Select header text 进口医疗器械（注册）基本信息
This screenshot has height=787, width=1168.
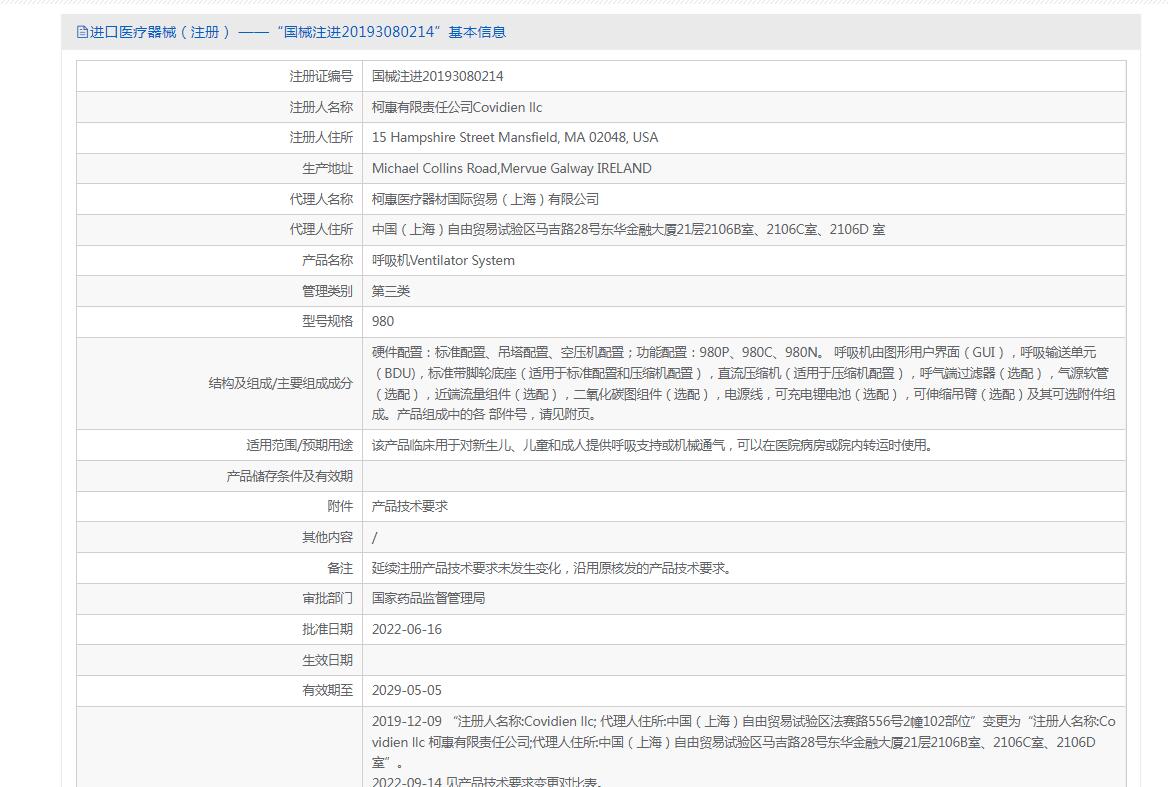[298, 32]
